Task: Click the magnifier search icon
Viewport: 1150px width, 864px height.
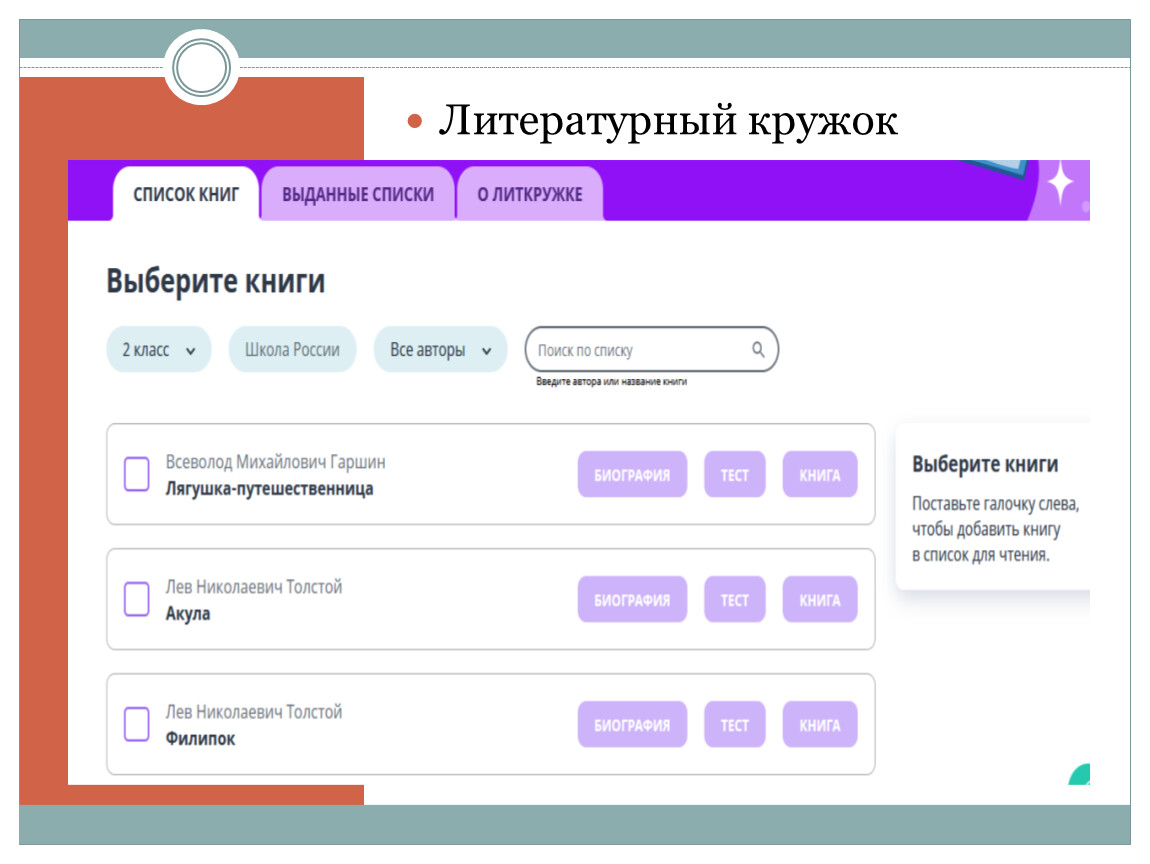Action: (758, 350)
